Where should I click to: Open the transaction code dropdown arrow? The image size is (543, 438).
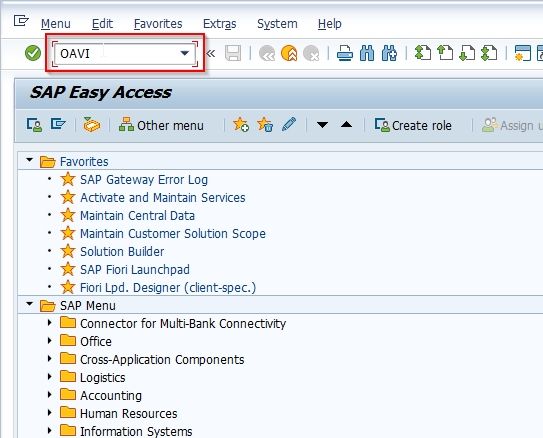(185, 53)
